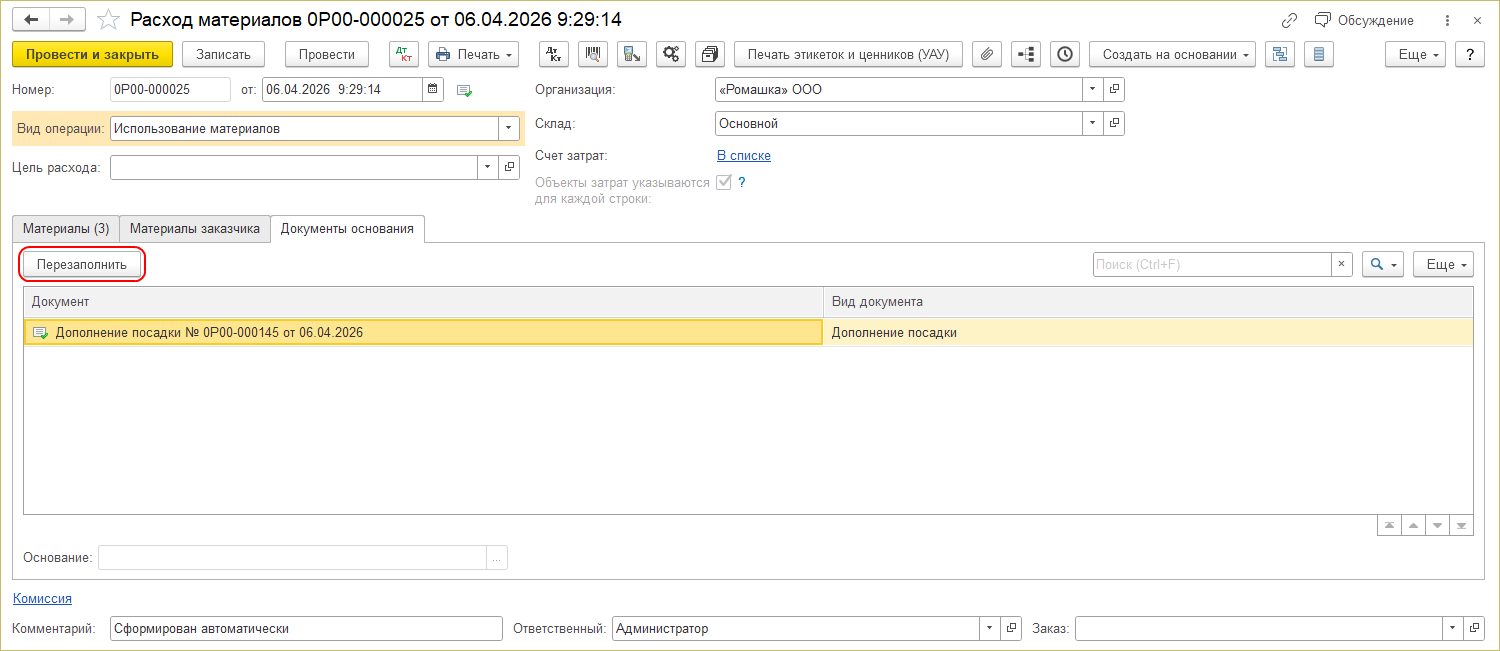This screenshot has width=1500, height=651.
Task: Click Печать этикеток и ценников (УАУ)
Action: [x=848, y=54]
